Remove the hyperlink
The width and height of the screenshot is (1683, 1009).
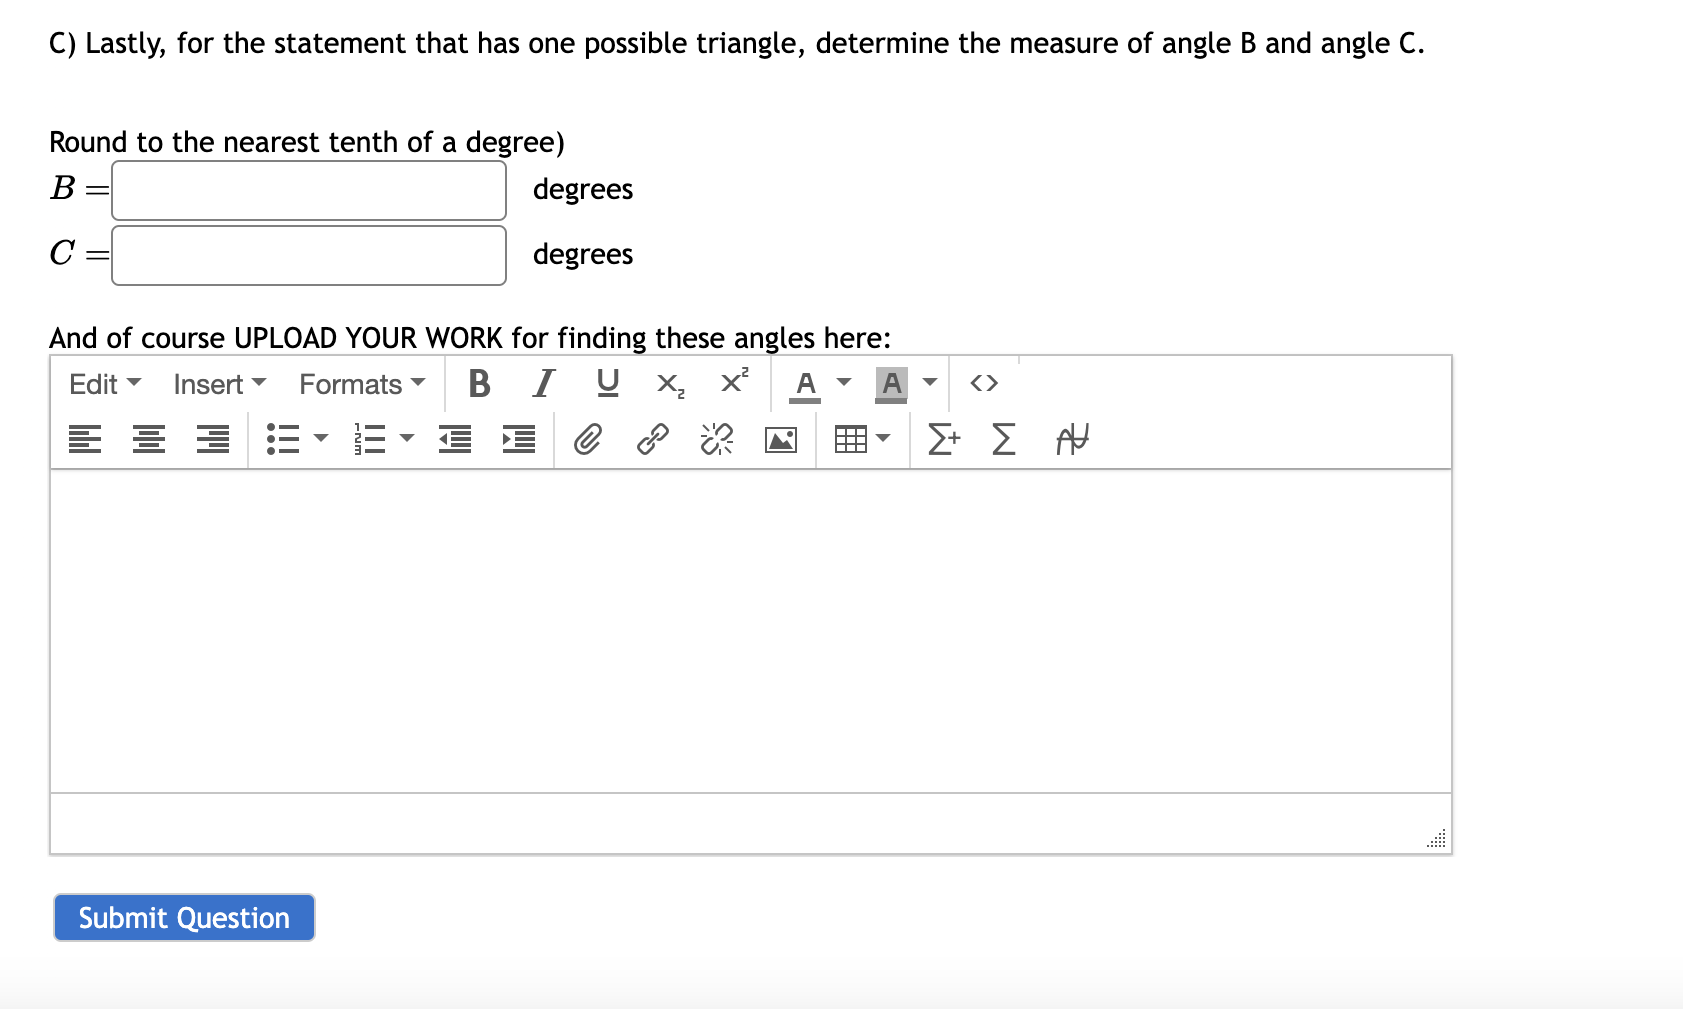pos(716,439)
